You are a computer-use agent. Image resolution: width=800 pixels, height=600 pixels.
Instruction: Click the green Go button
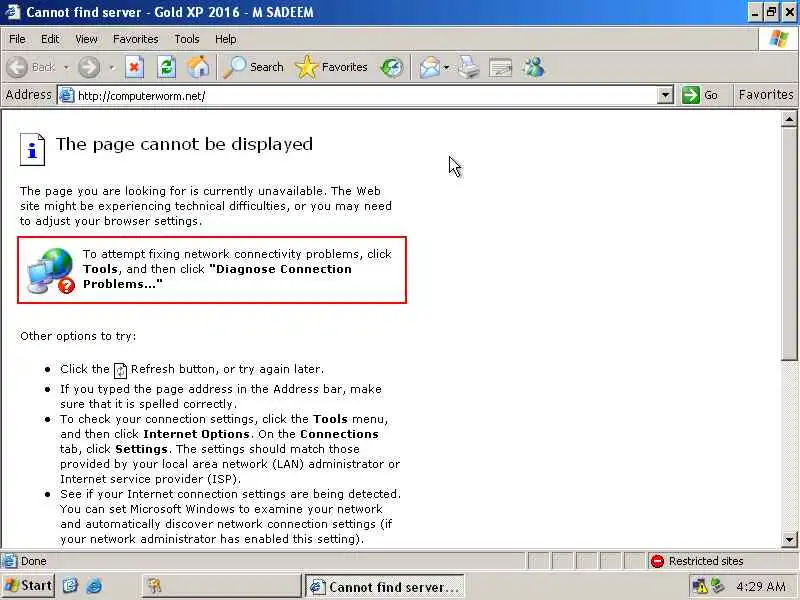click(701, 95)
